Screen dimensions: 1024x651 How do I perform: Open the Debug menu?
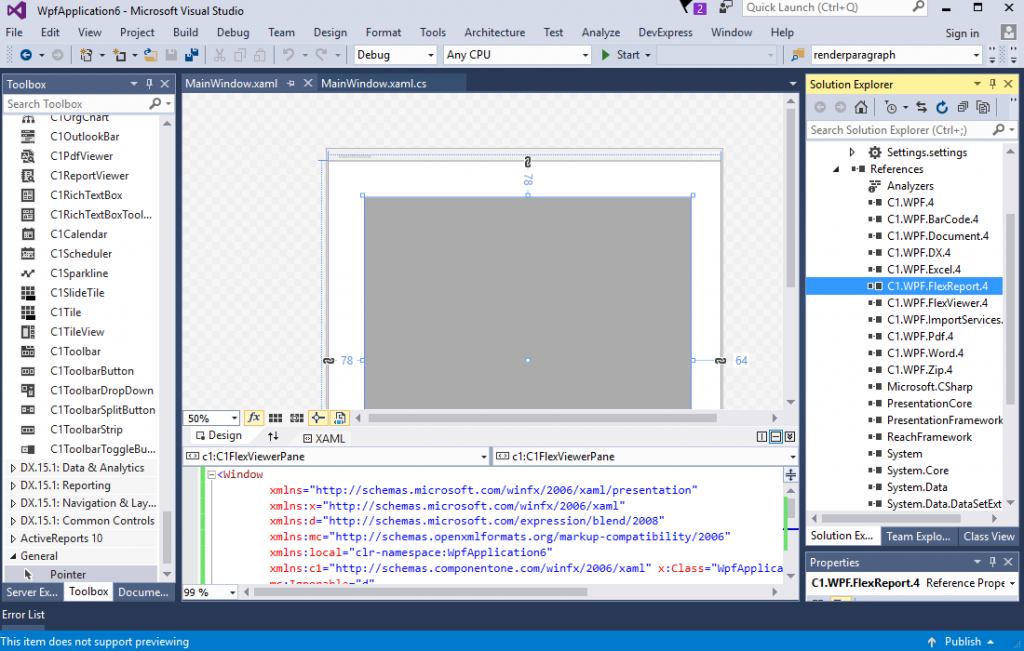tap(232, 33)
